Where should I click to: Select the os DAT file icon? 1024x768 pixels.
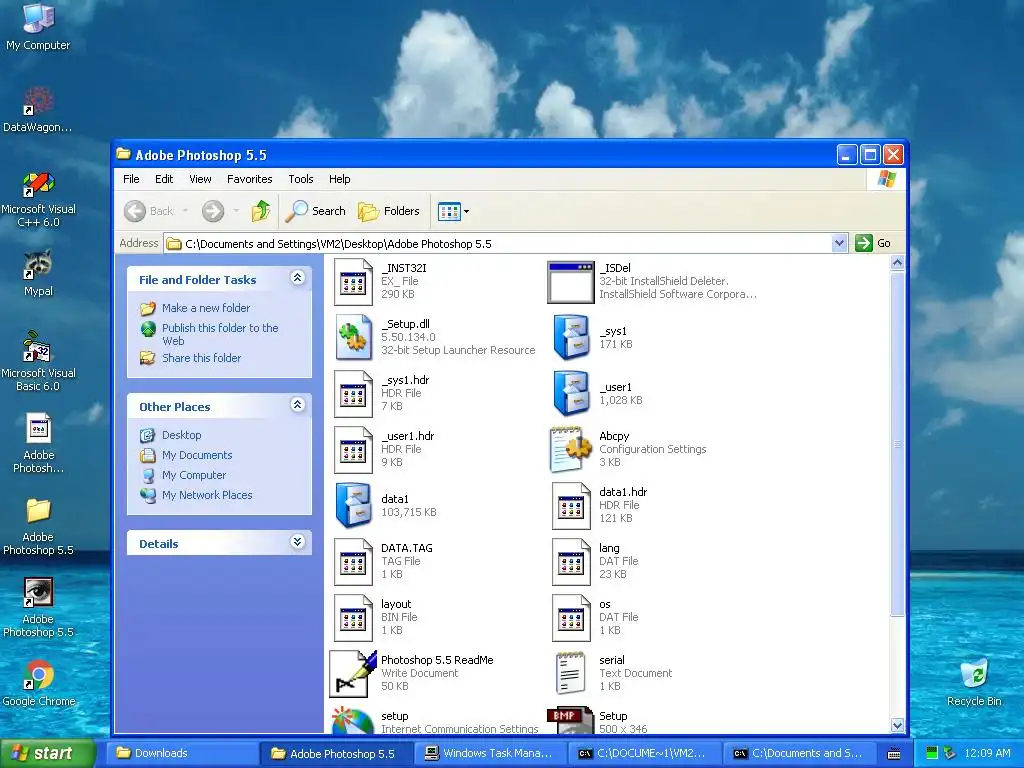click(x=571, y=618)
